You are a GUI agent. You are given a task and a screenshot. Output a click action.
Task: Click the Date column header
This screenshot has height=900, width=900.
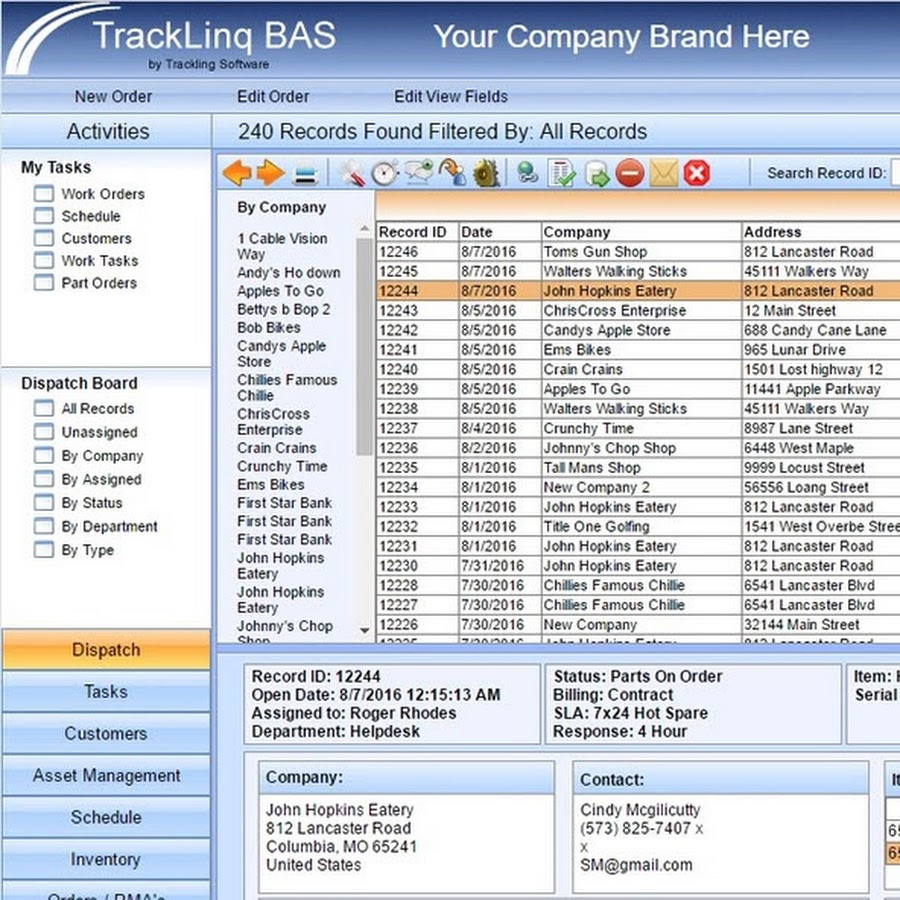500,232
